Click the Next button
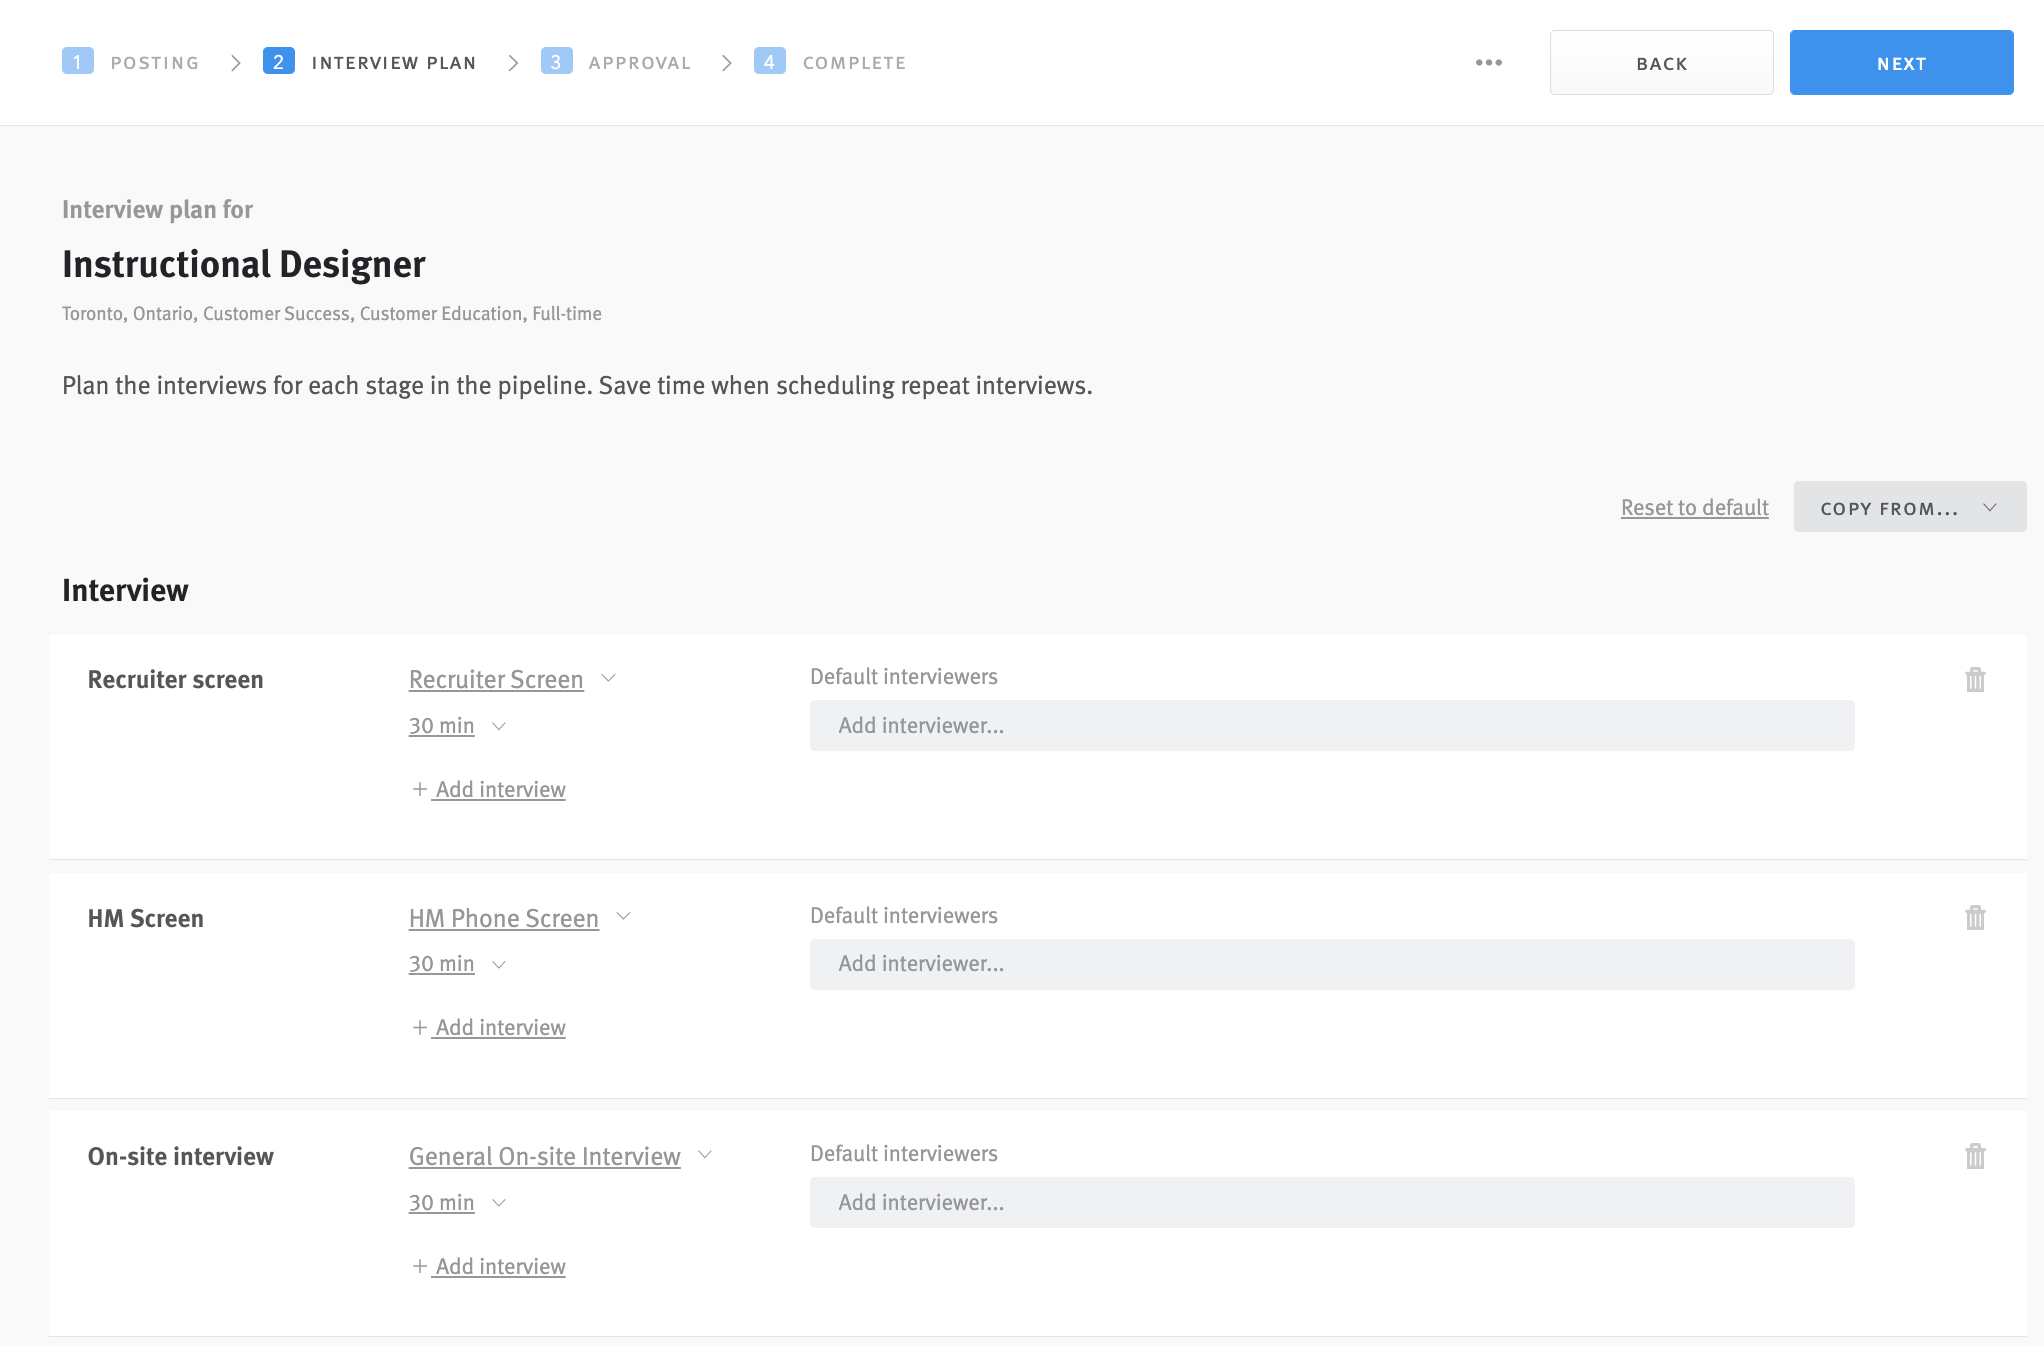The height and width of the screenshot is (1346, 2044). click(1901, 62)
